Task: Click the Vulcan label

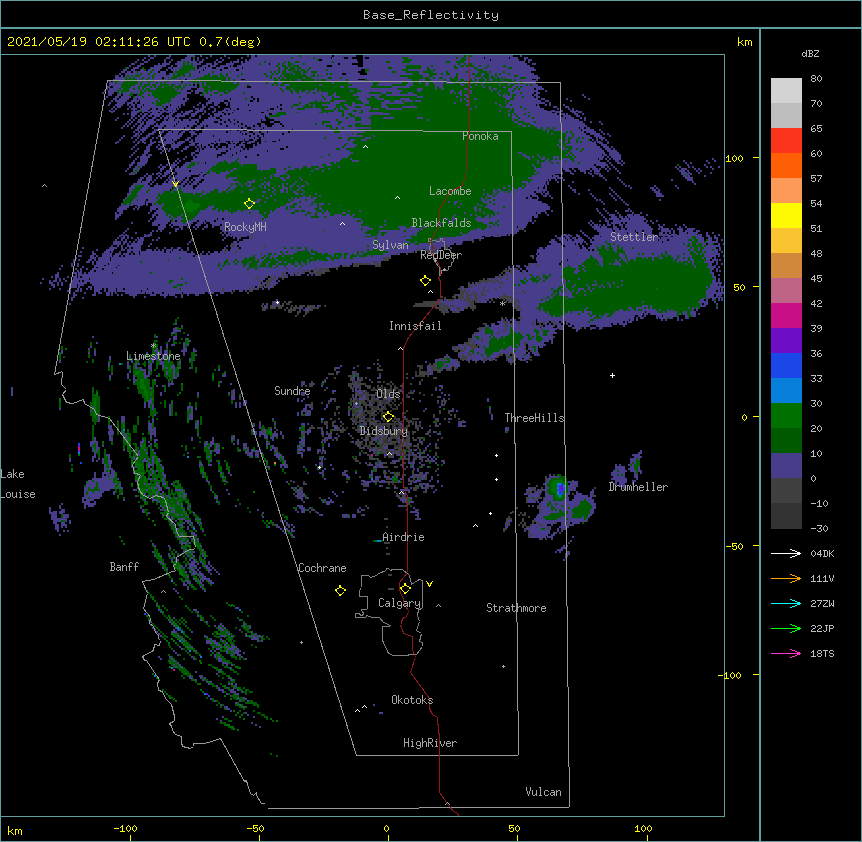Action: (543, 792)
